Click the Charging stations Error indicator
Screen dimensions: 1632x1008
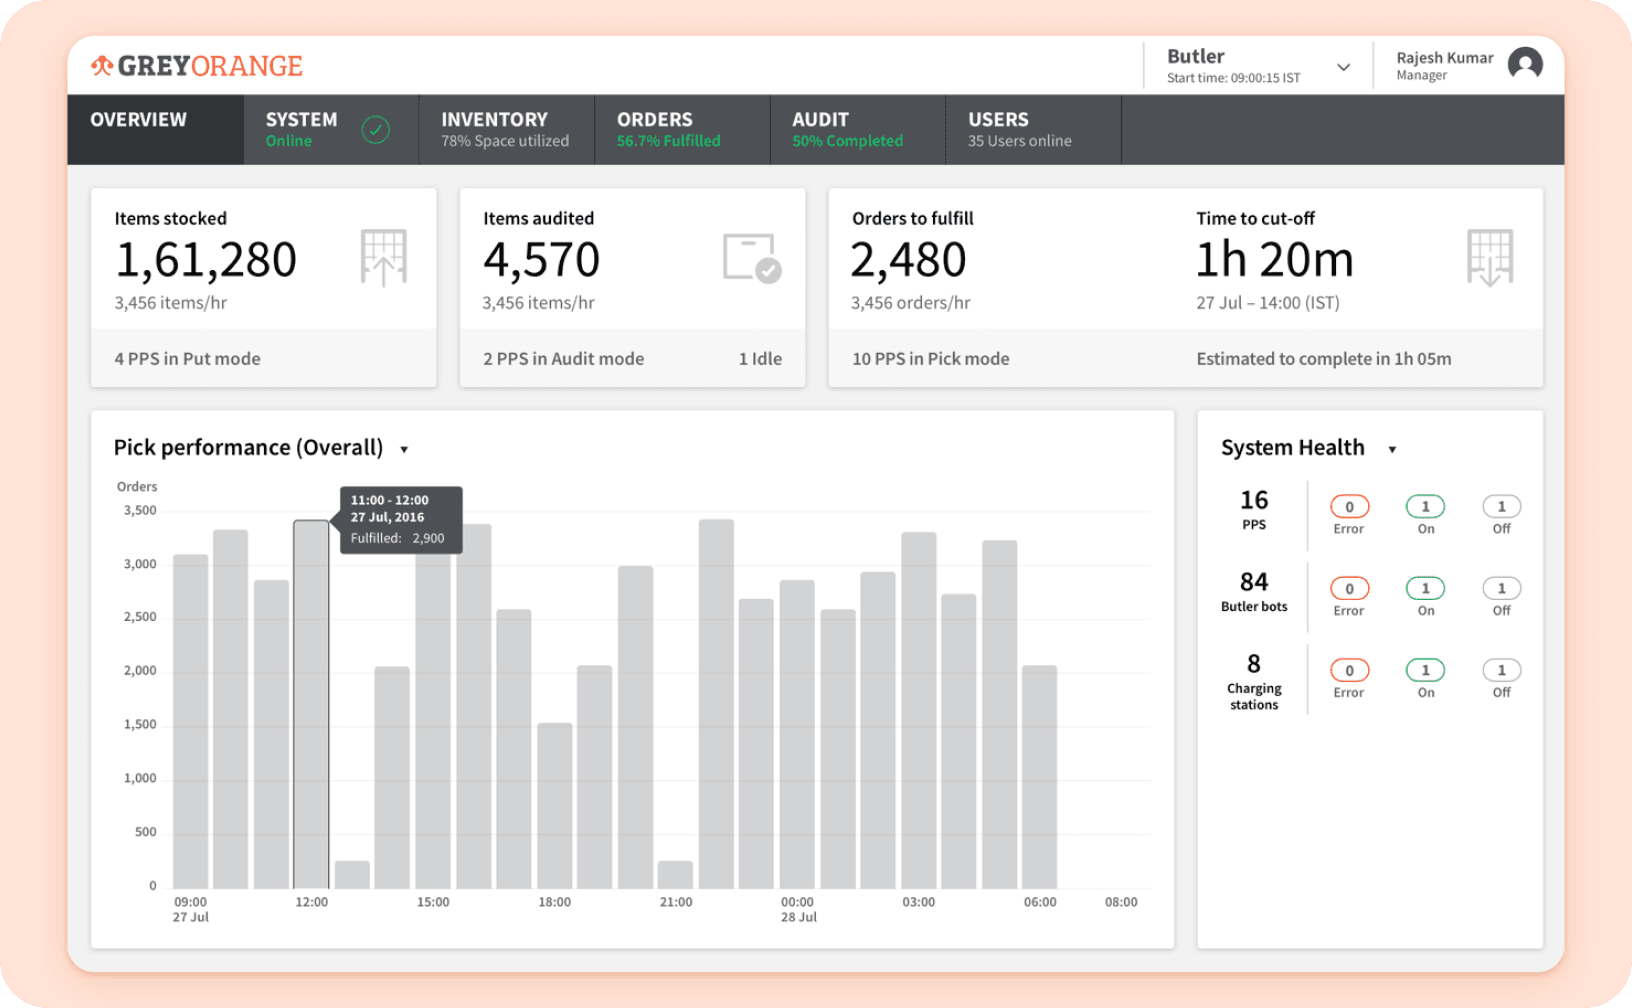coord(1349,670)
